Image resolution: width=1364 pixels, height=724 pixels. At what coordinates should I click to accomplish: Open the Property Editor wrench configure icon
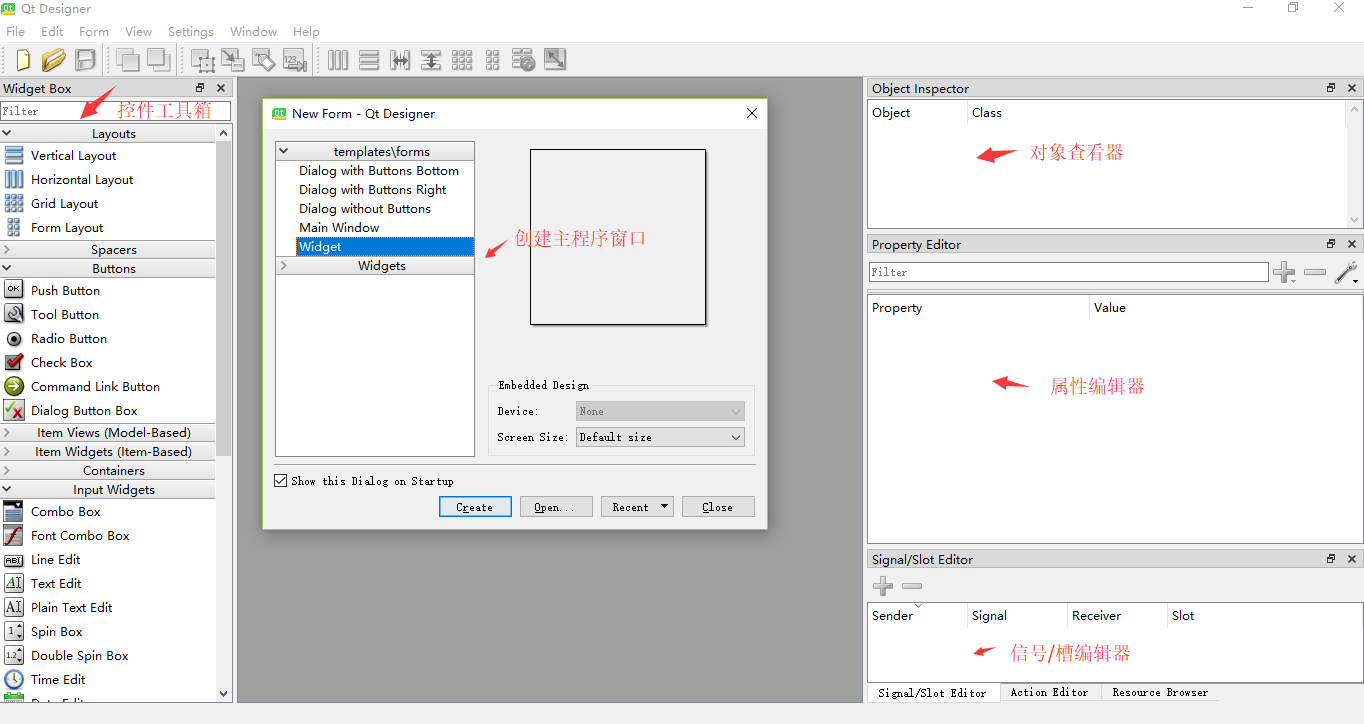tap(1347, 272)
